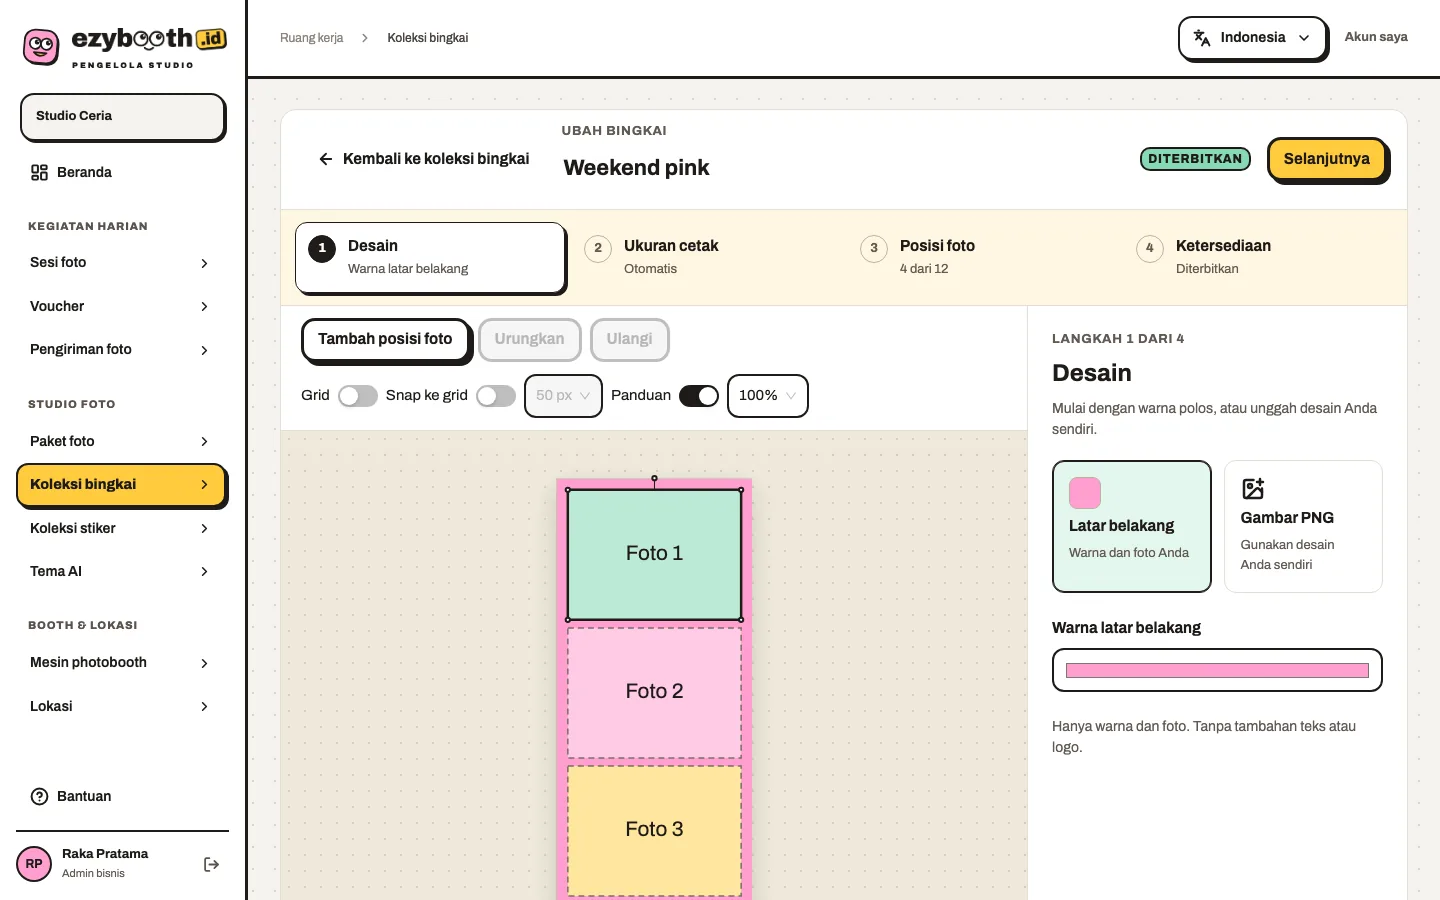The image size is (1440, 900).
Task: Open the pink Warna latar belakang color picker
Action: pos(1217,670)
